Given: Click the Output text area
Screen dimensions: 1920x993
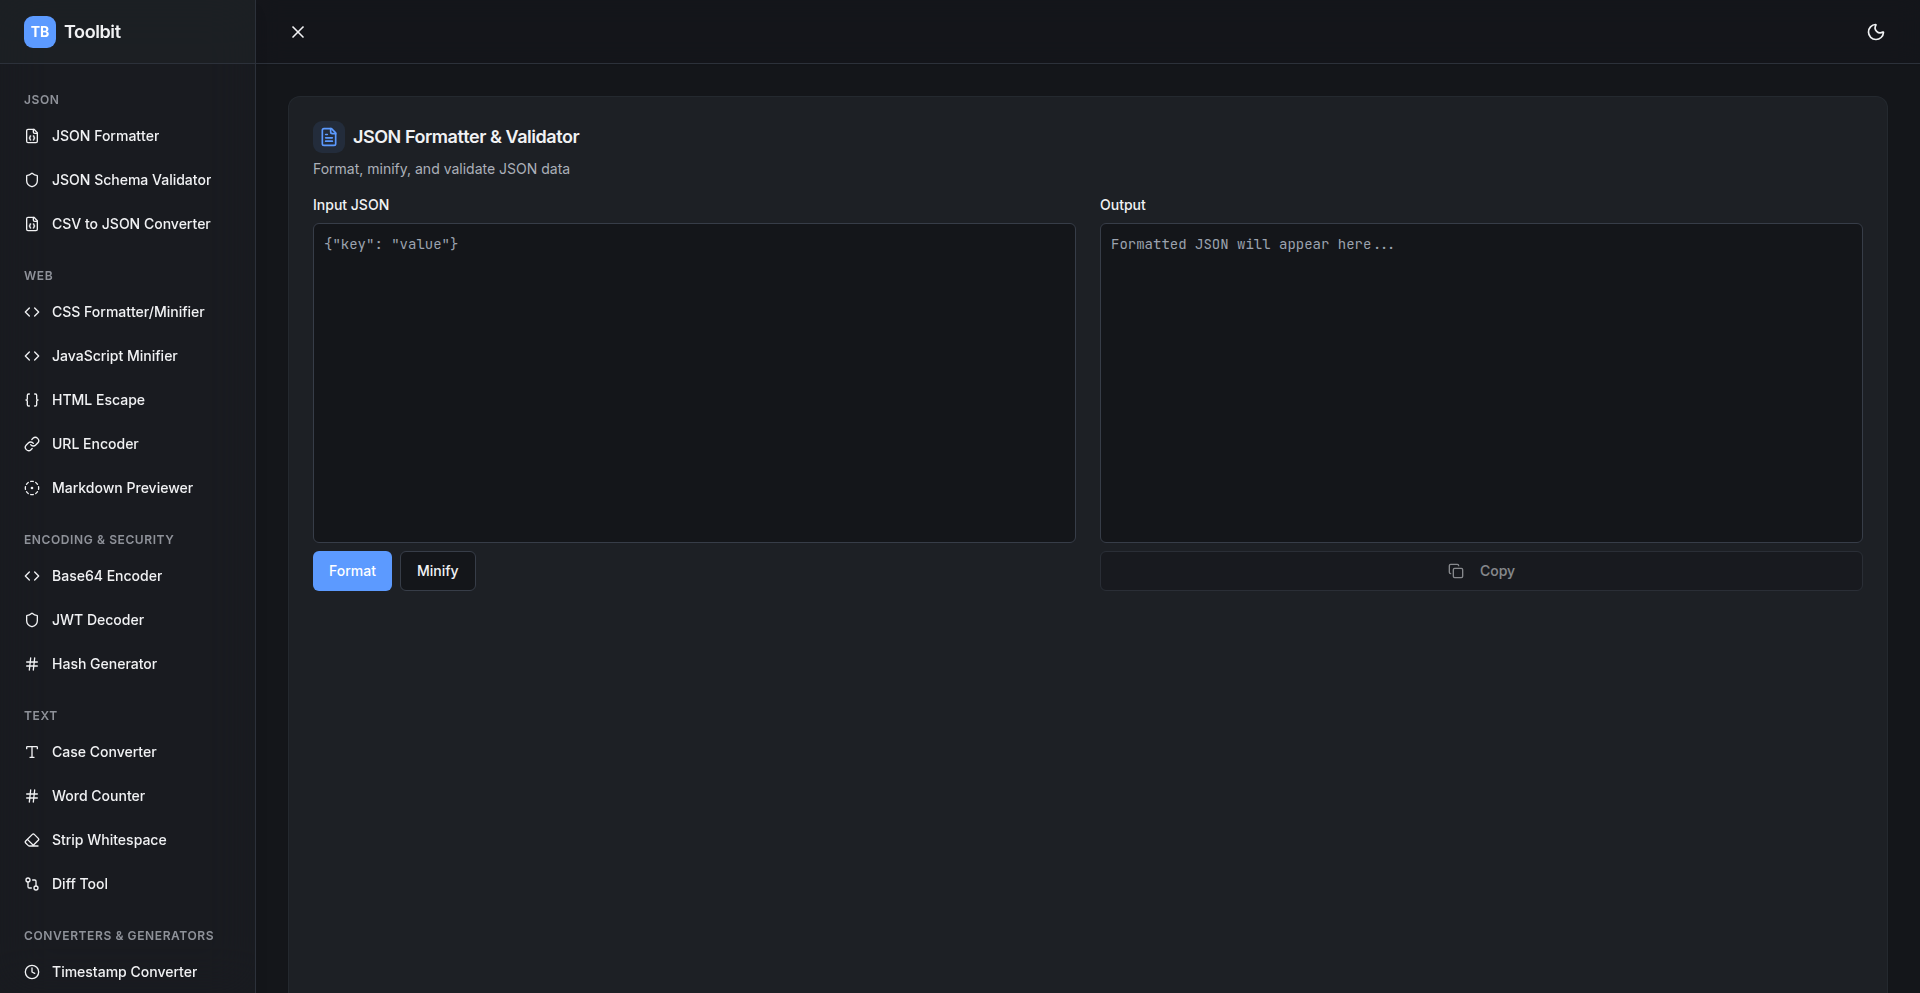Looking at the screenshot, I should 1481,383.
